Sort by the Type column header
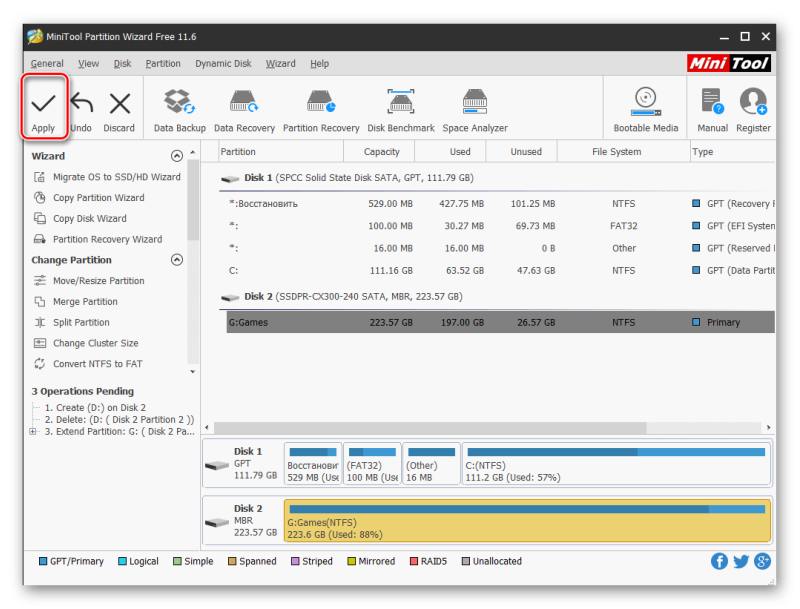 tap(733, 152)
